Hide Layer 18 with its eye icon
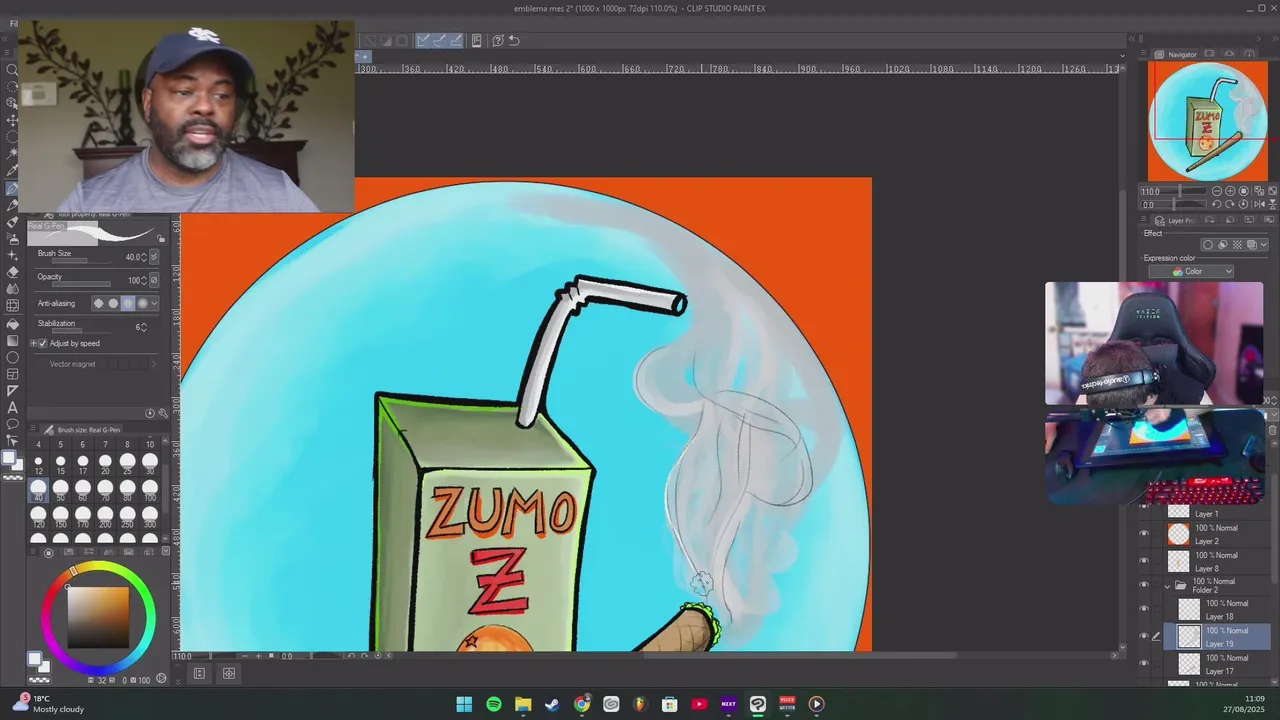1280x720 pixels. [1144, 609]
